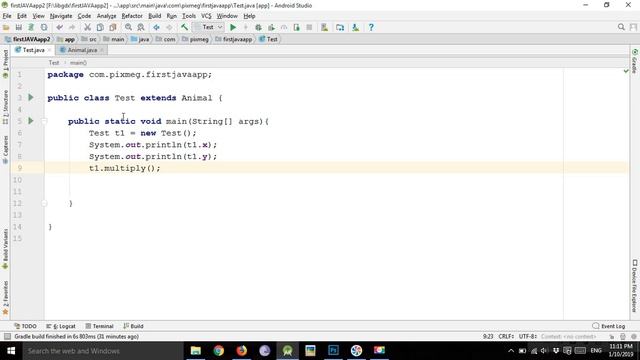640x360 pixels.
Task: Open the AVD Manager toolbar icon
Action: (324, 27)
